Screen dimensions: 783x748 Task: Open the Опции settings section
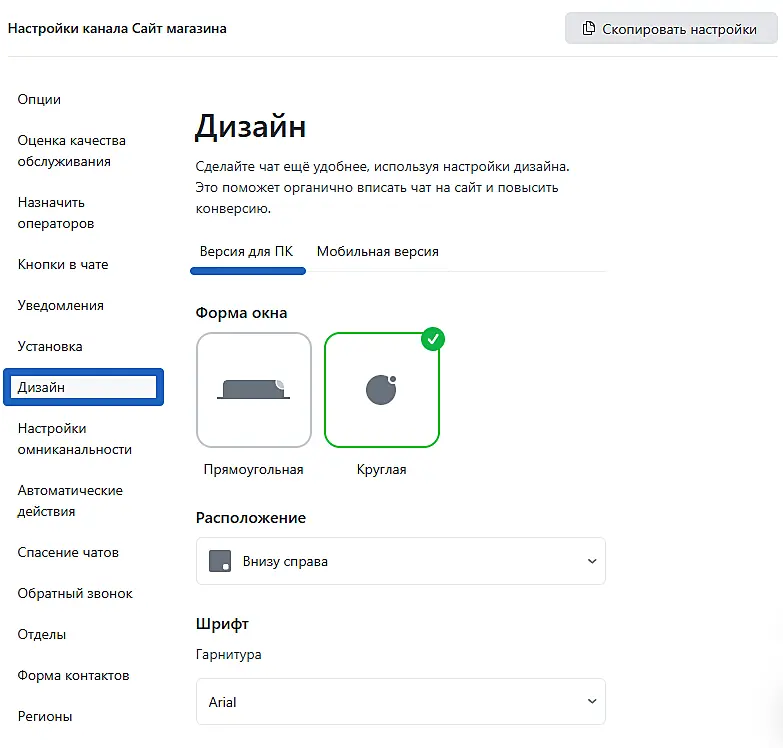39,100
